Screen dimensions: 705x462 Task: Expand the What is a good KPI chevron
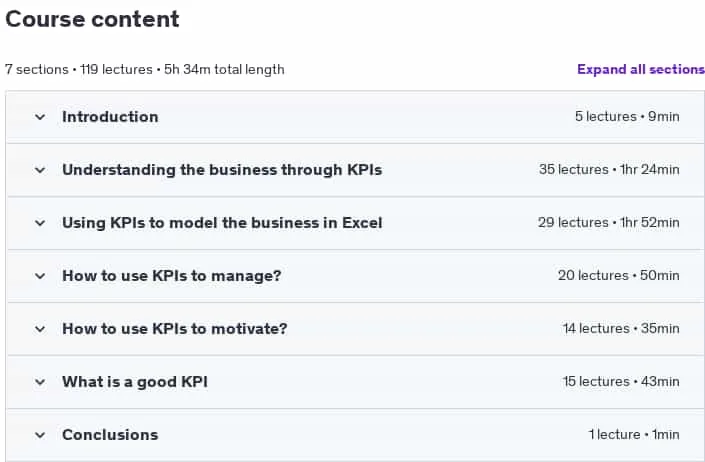click(40, 382)
